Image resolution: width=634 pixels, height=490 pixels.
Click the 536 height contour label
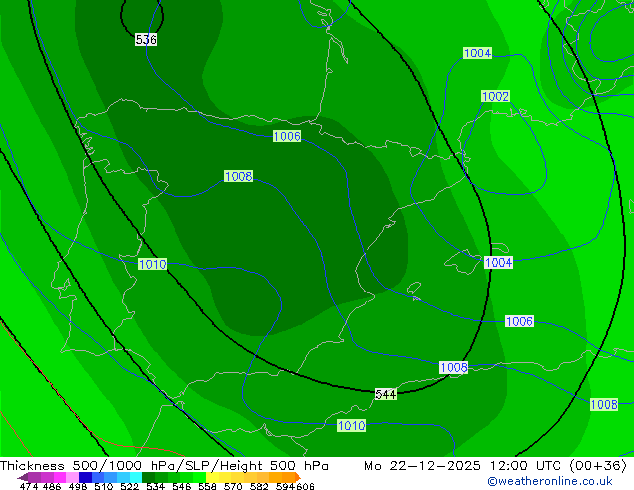click(146, 40)
